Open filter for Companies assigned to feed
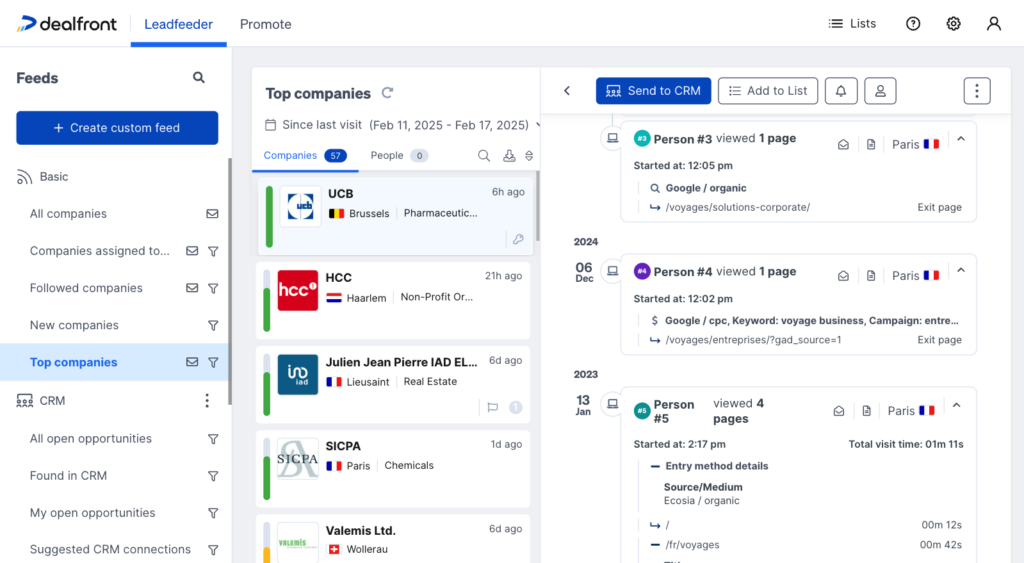 213,251
